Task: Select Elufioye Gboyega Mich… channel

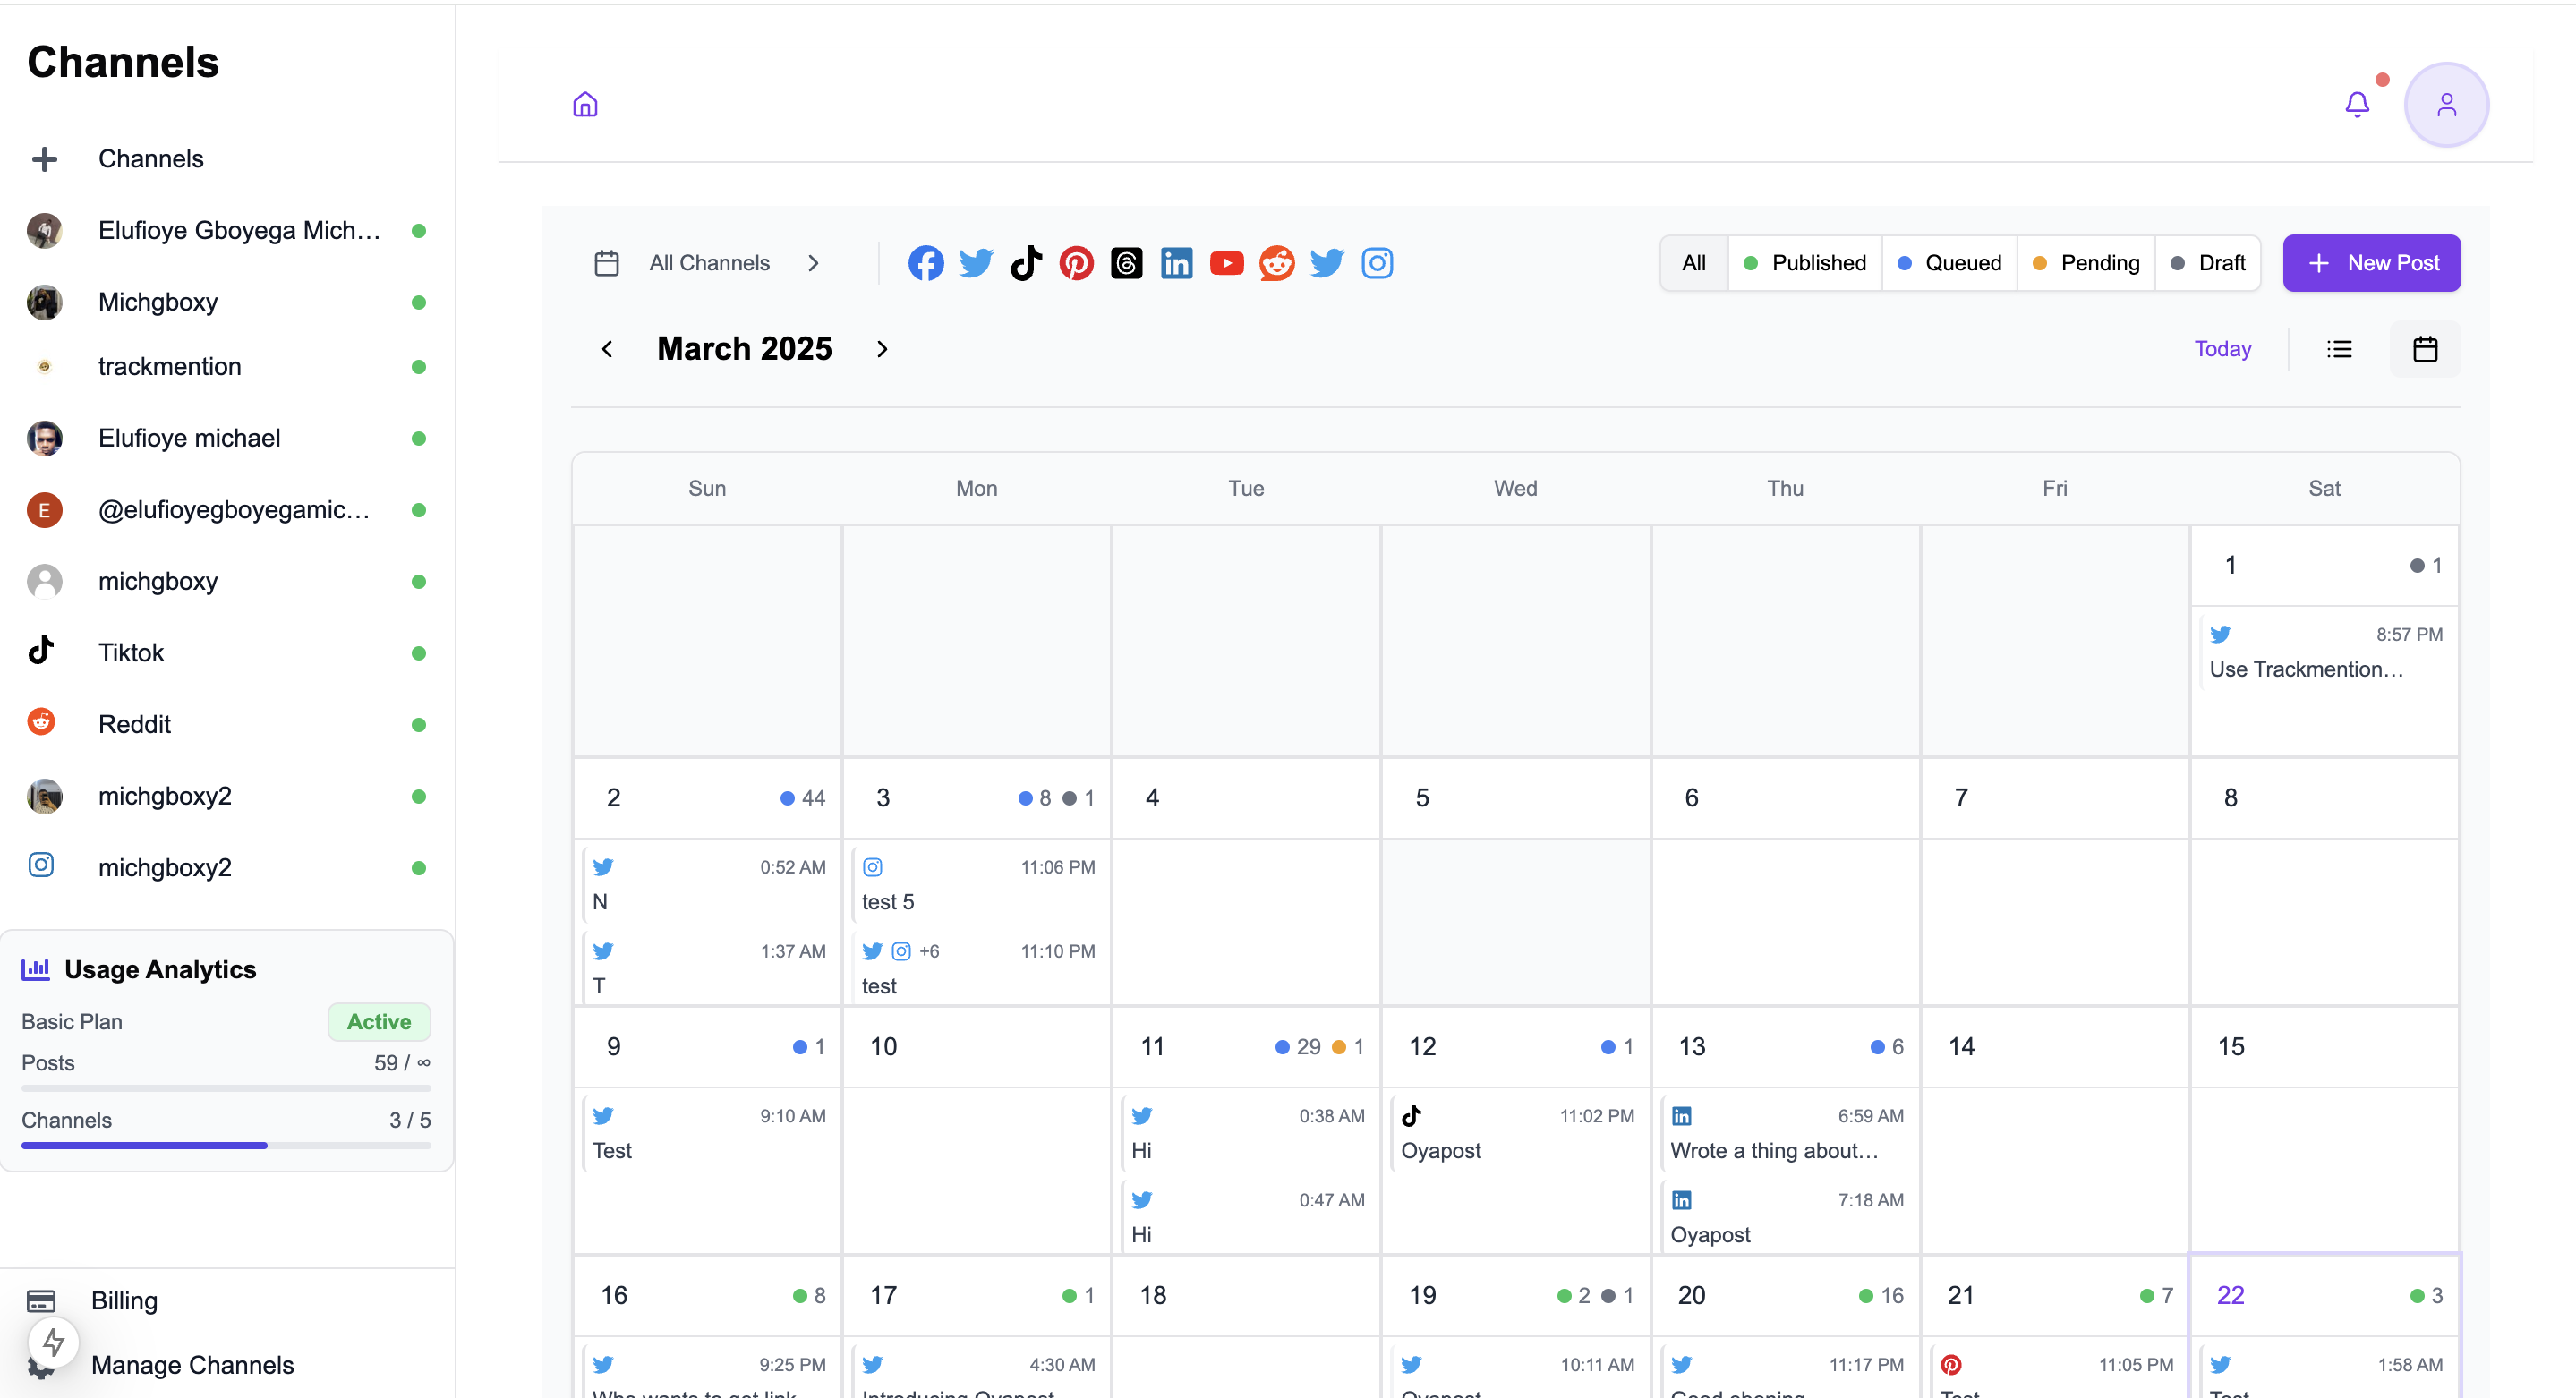Action: coord(226,231)
